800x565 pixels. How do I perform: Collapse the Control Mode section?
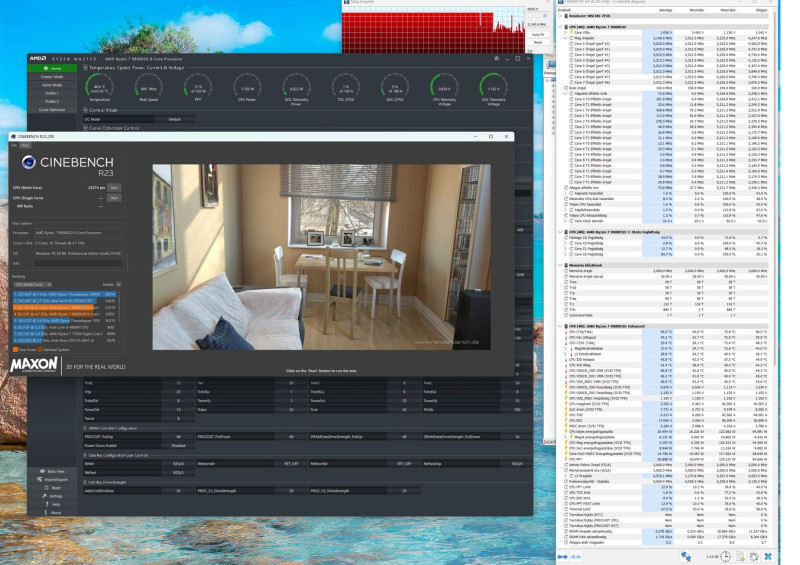(x=85, y=110)
